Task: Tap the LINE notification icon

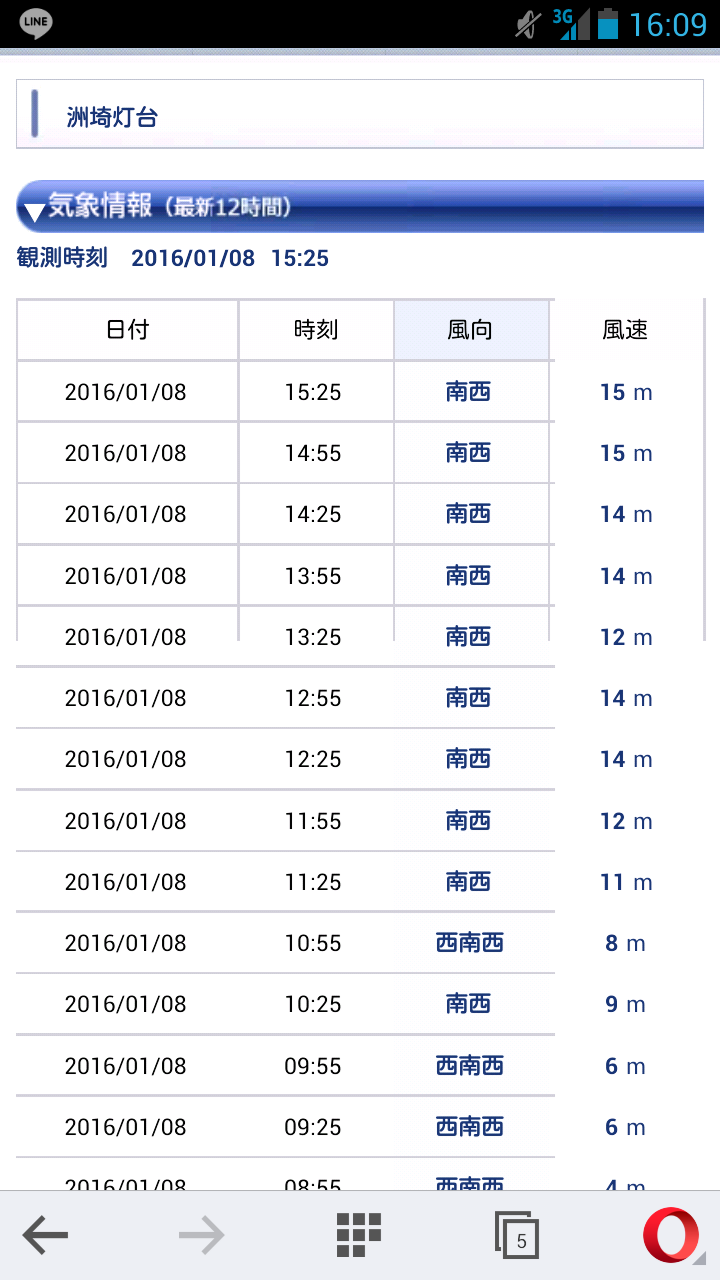Action: coord(36,23)
